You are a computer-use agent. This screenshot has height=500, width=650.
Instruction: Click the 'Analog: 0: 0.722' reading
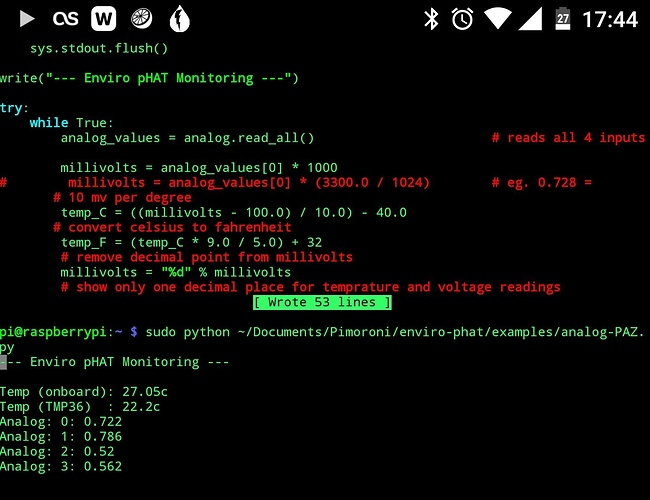click(61, 422)
